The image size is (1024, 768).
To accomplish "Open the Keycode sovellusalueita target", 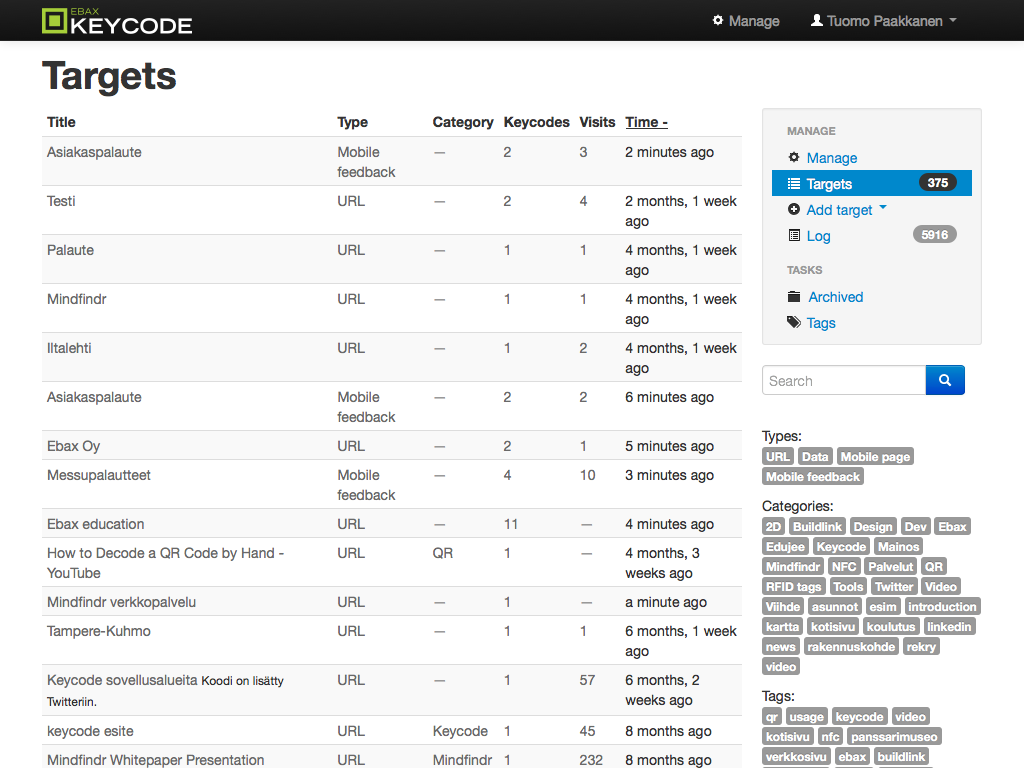I will pos(122,680).
